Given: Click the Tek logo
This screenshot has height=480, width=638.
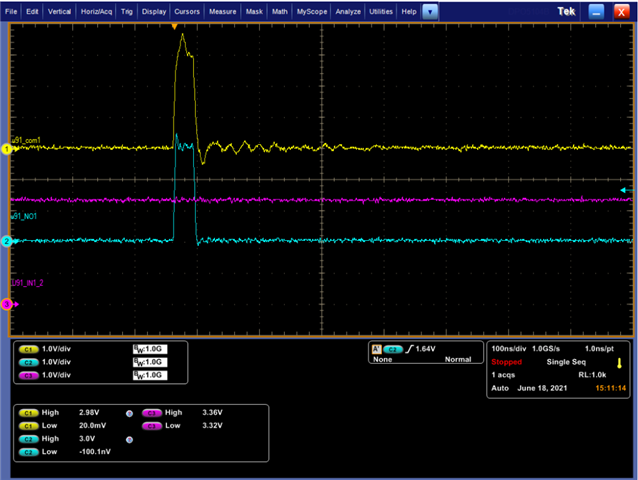Looking at the screenshot, I should (566, 11).
